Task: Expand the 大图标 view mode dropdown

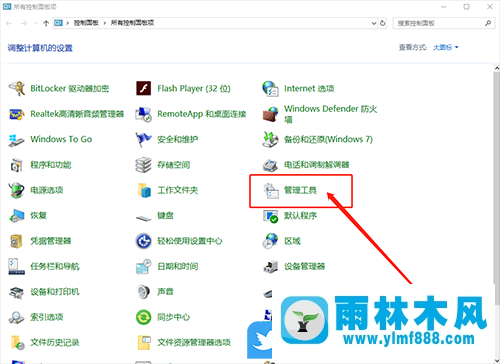Action: coord(446,48)
